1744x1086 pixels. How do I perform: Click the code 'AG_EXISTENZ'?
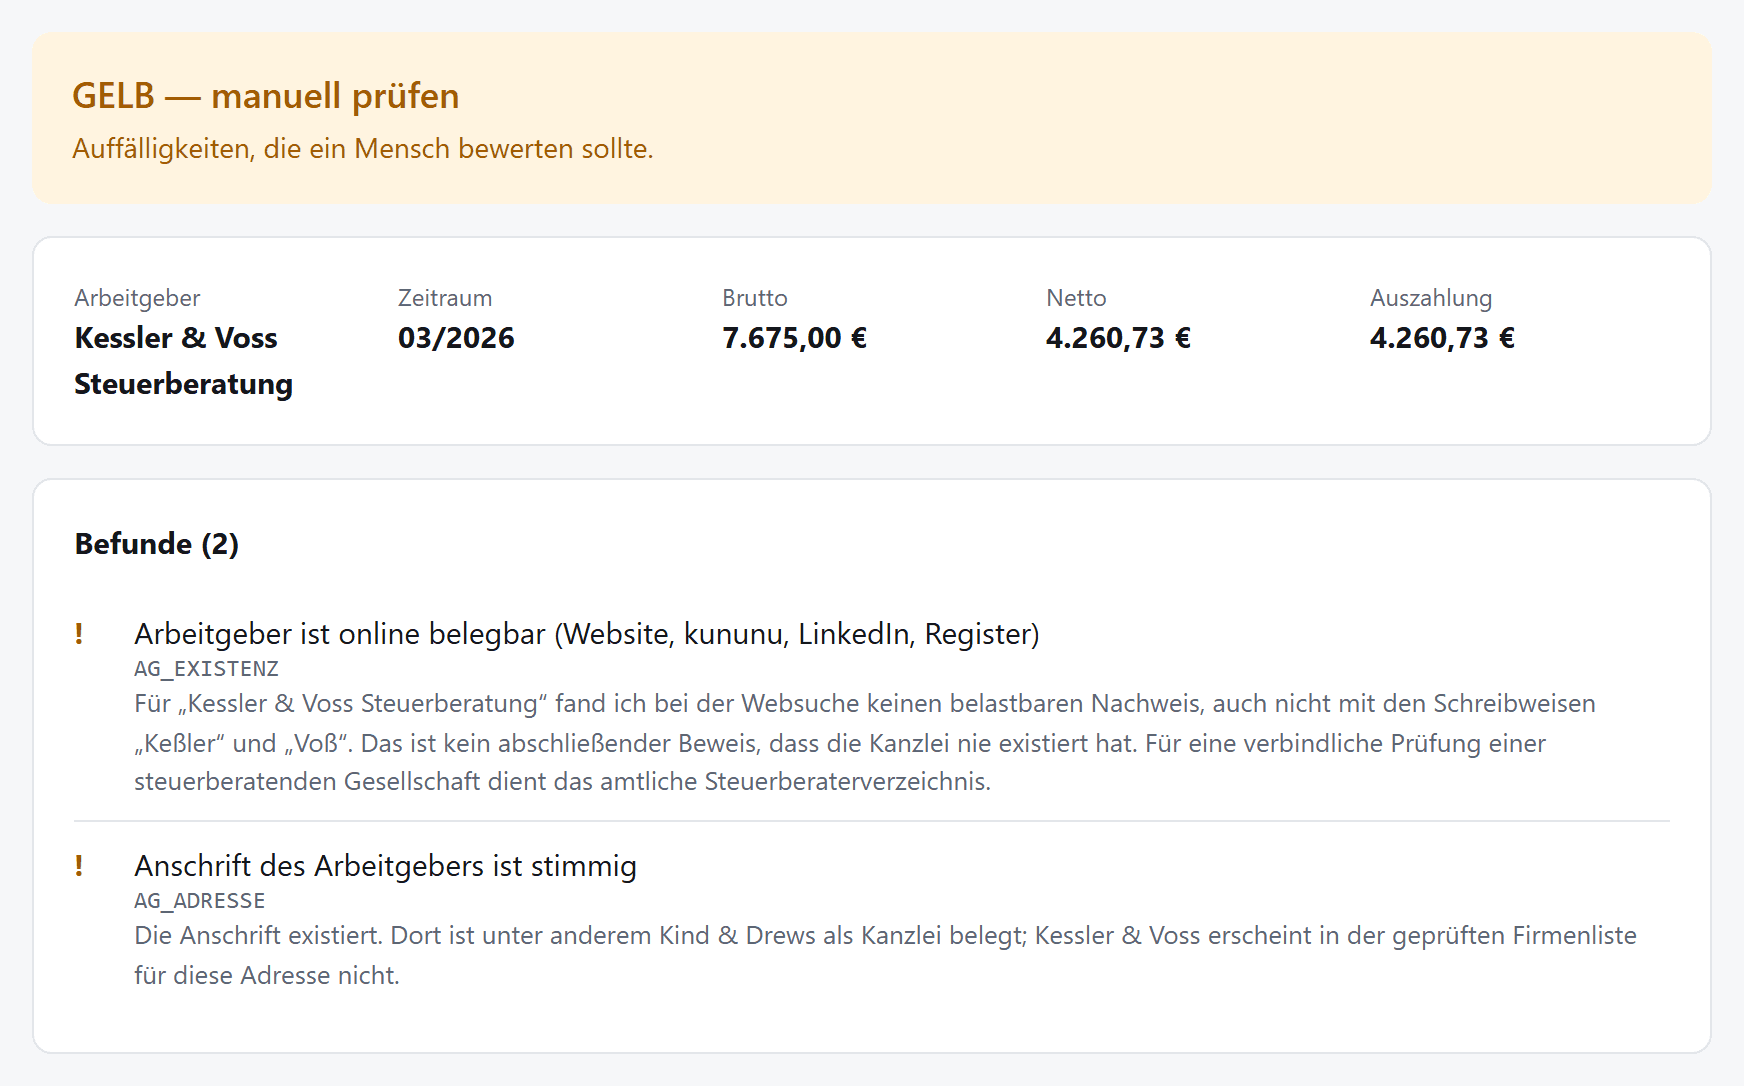(206, 669)
